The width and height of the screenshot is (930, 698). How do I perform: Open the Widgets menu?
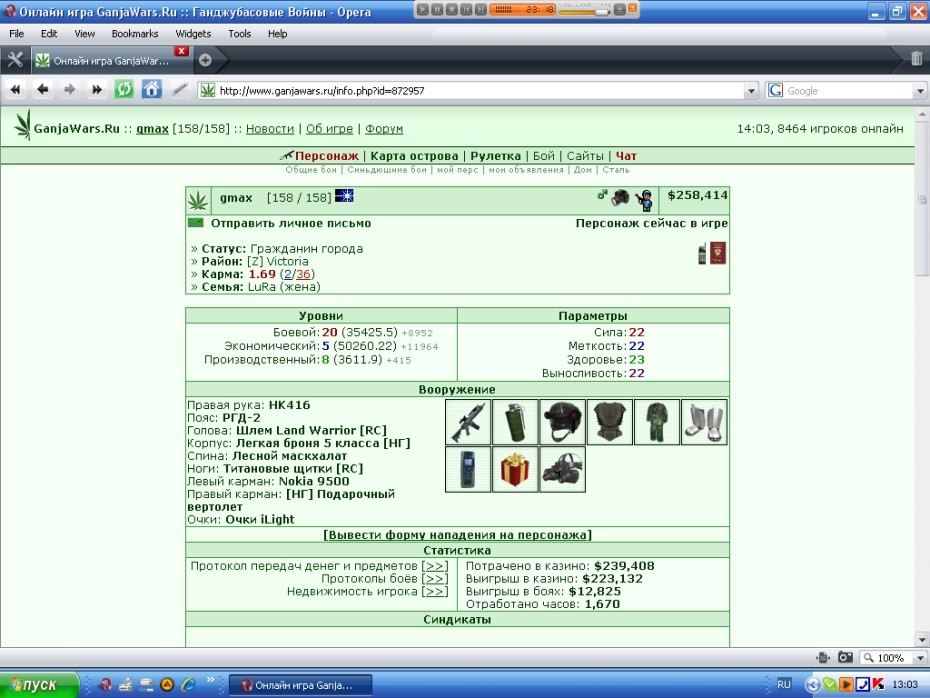[x=193, y=34]
